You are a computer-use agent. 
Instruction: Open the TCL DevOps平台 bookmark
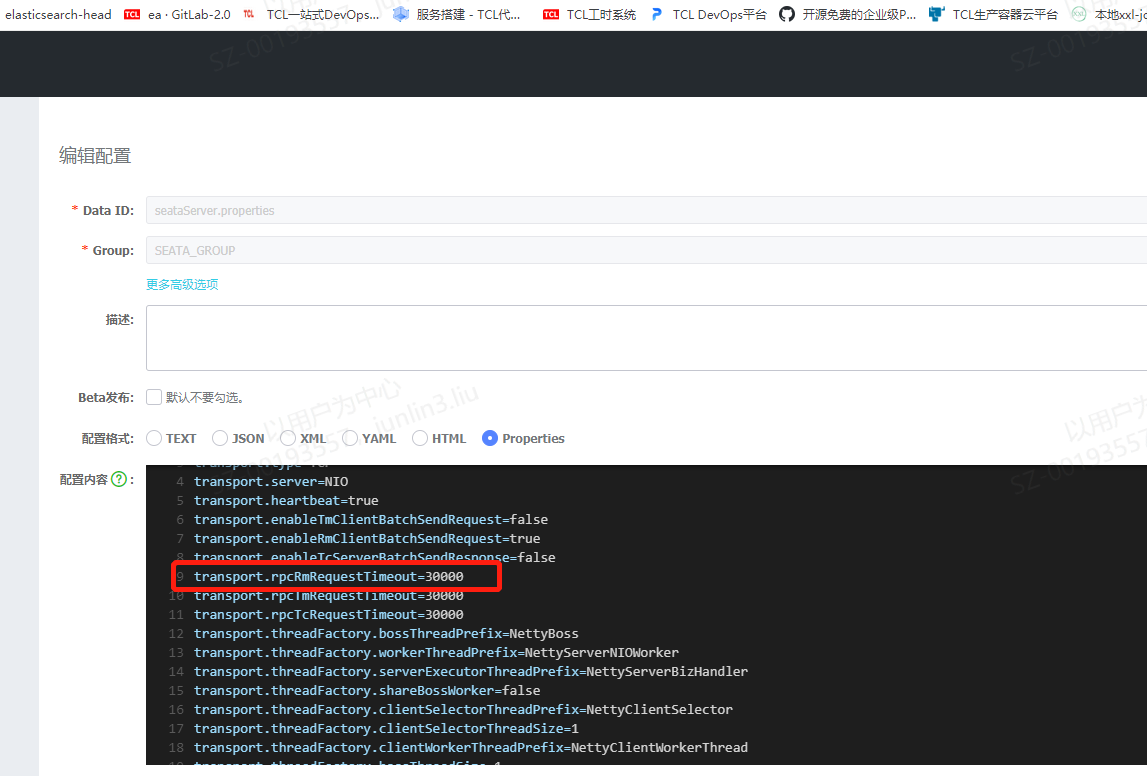[x=719, y=14]
